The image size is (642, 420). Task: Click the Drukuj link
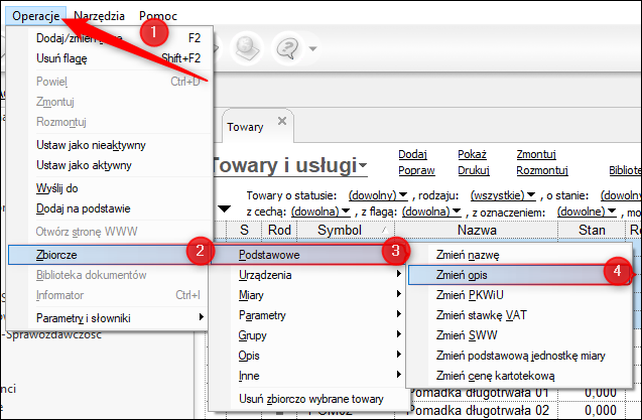[x=474, y=170]
